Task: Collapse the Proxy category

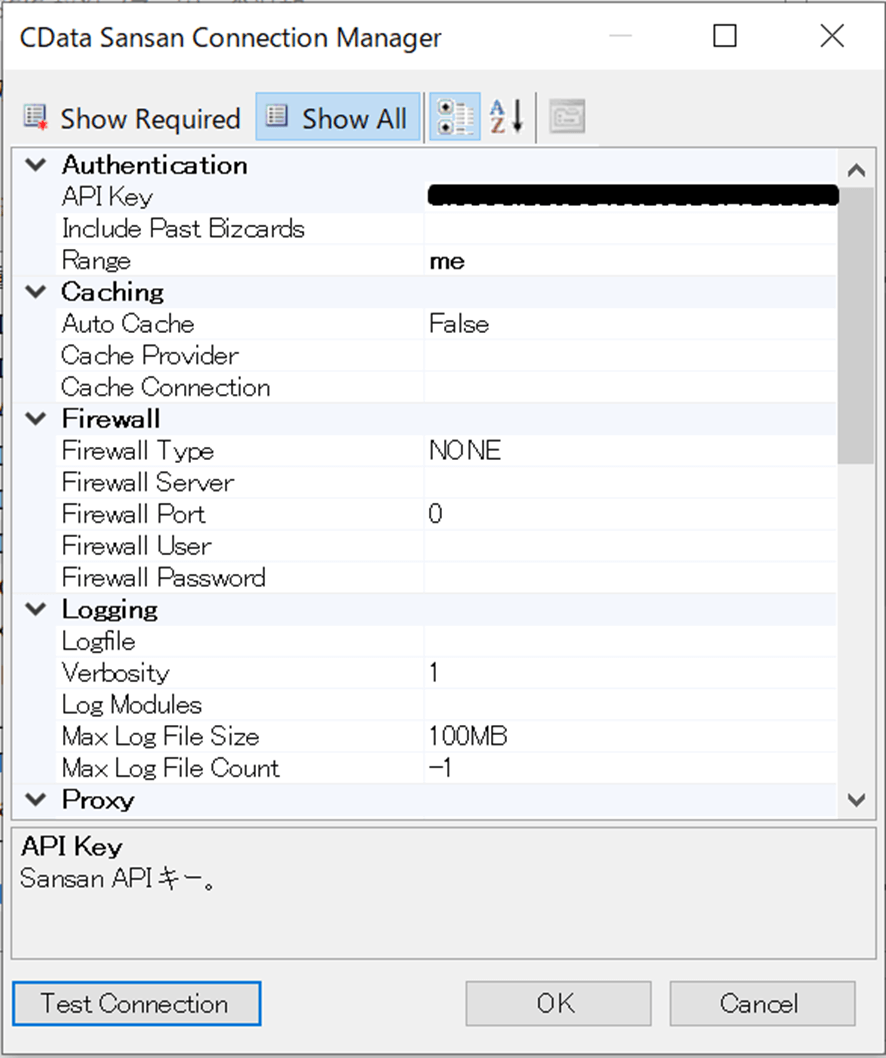Action: 36,800
